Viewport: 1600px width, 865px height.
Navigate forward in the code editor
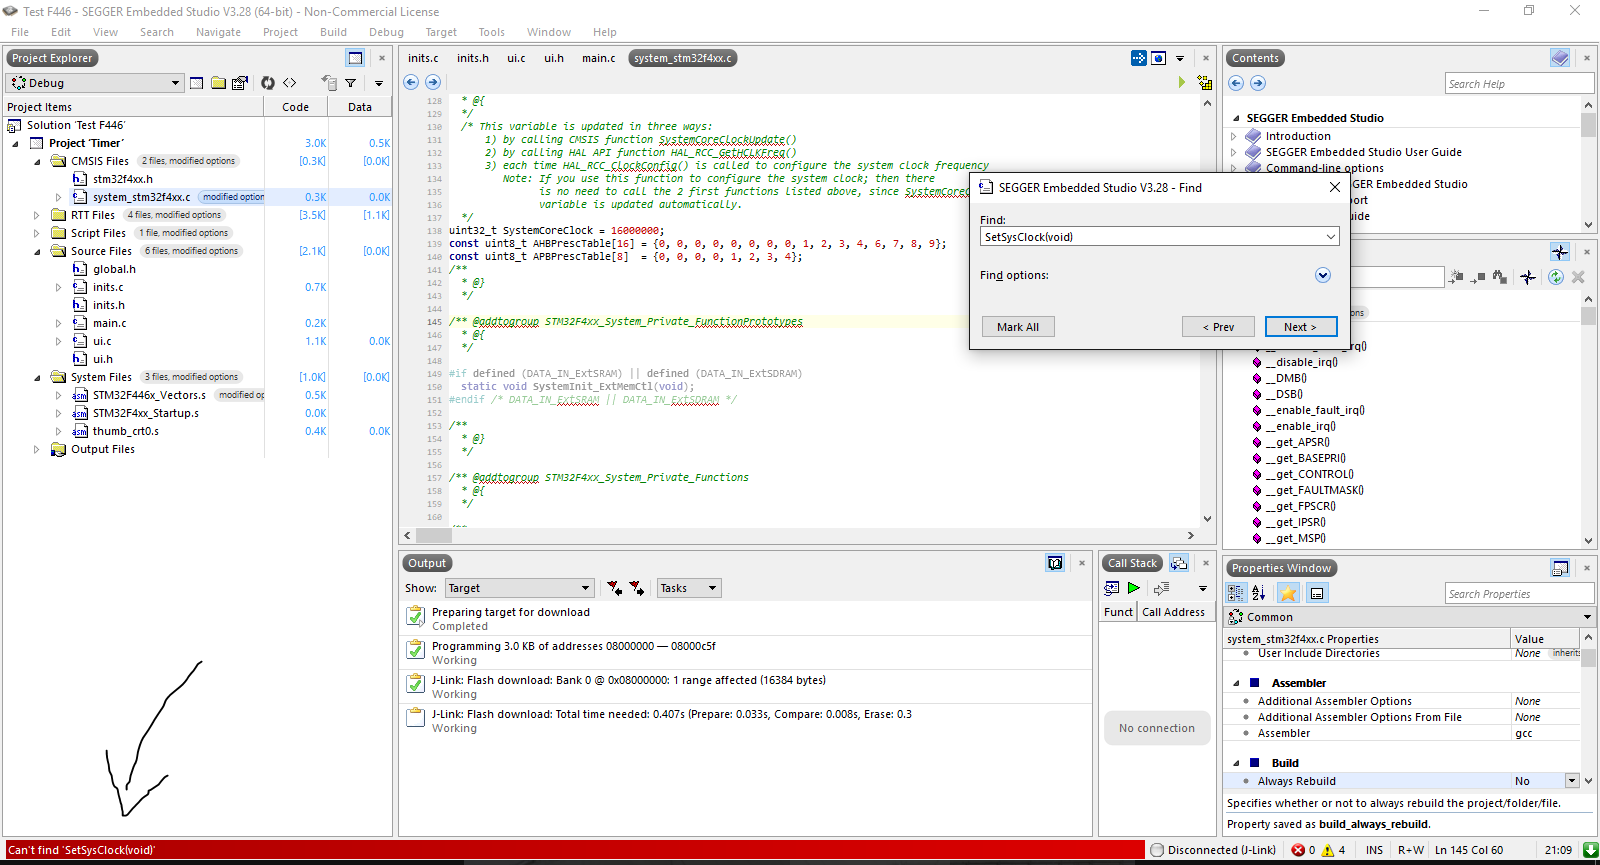[433, 82]
